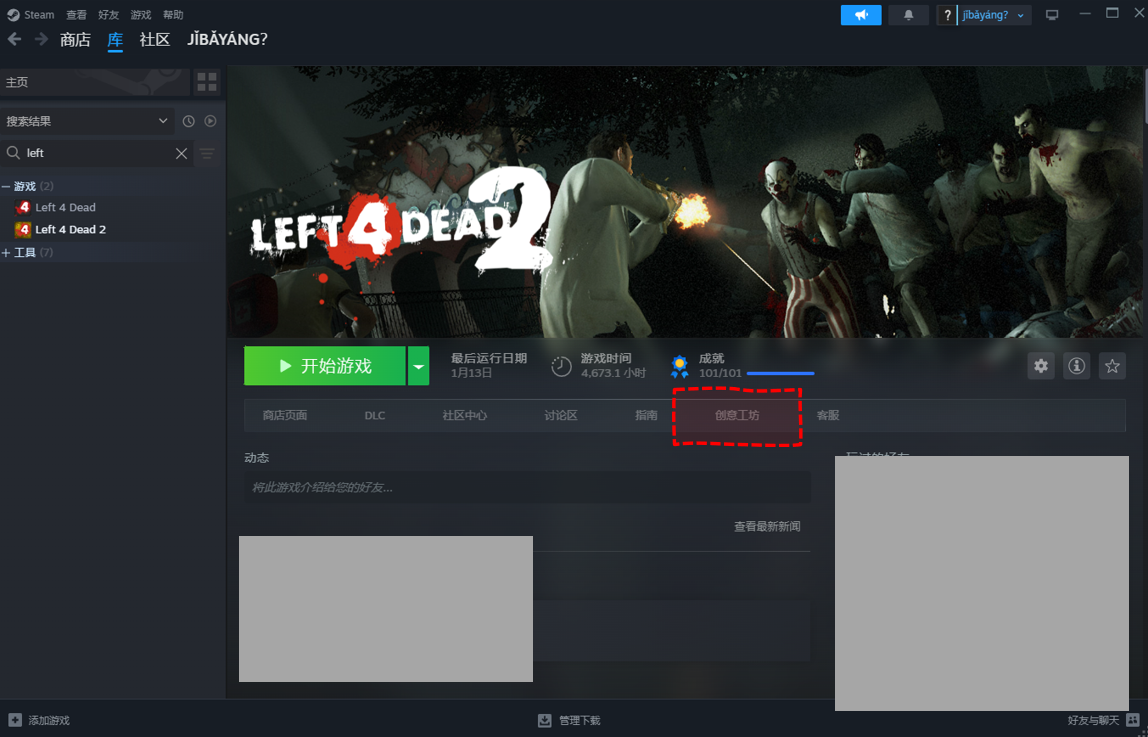Switch to the 商店 tab
Screen dimensions: 1148x737
(x=75, y=40)
